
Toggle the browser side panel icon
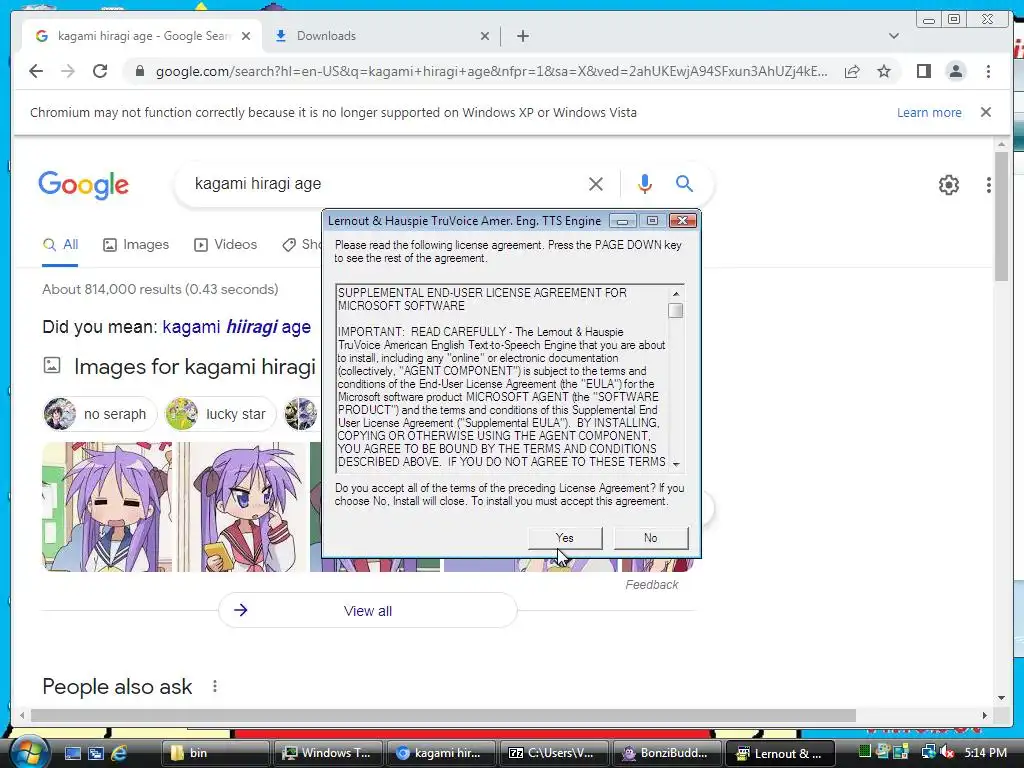point(923,71)
